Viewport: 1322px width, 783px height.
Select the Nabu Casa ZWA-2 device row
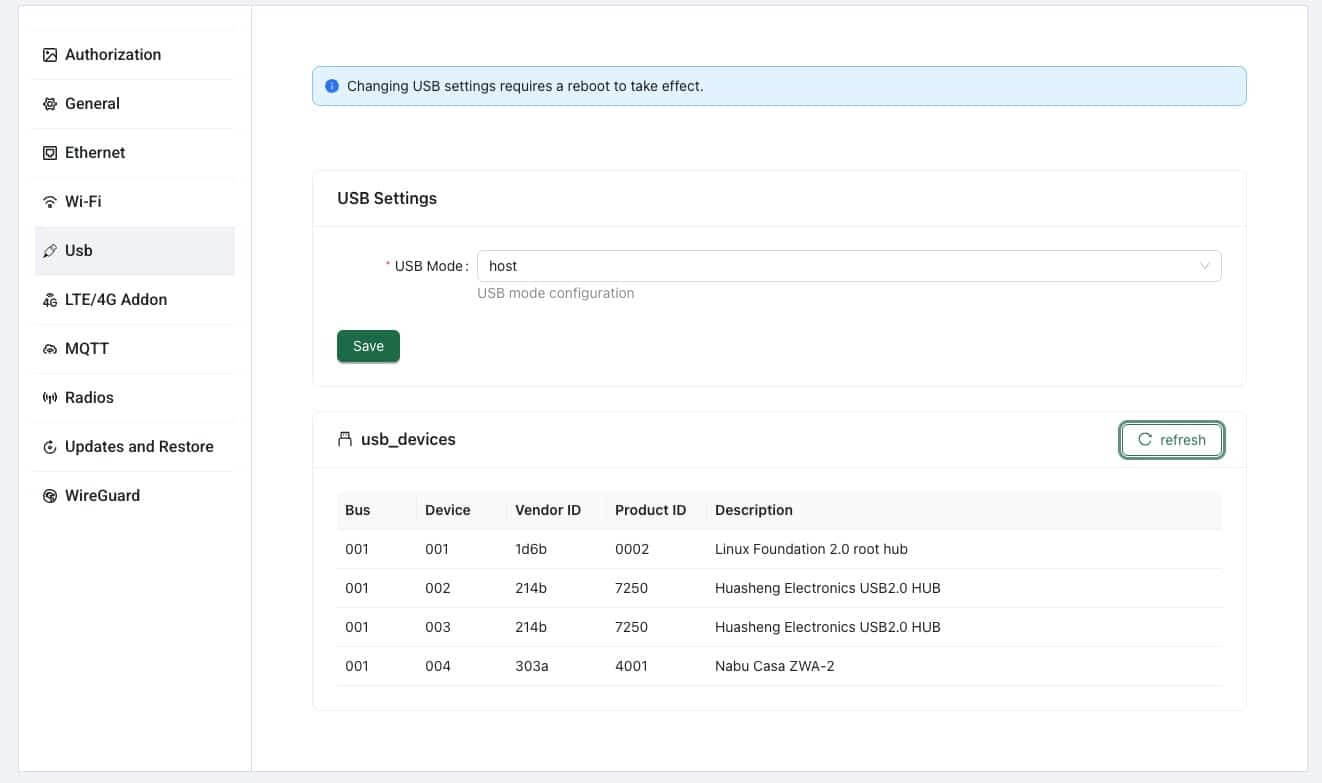point(774,666)
